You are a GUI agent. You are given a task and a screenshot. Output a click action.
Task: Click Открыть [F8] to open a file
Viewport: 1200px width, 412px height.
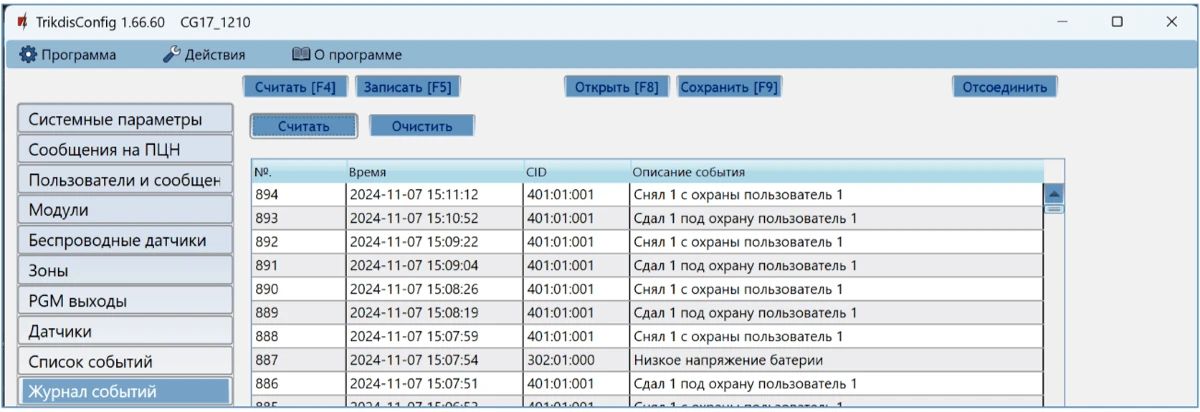pyautogui.click(x=616, y=87)
